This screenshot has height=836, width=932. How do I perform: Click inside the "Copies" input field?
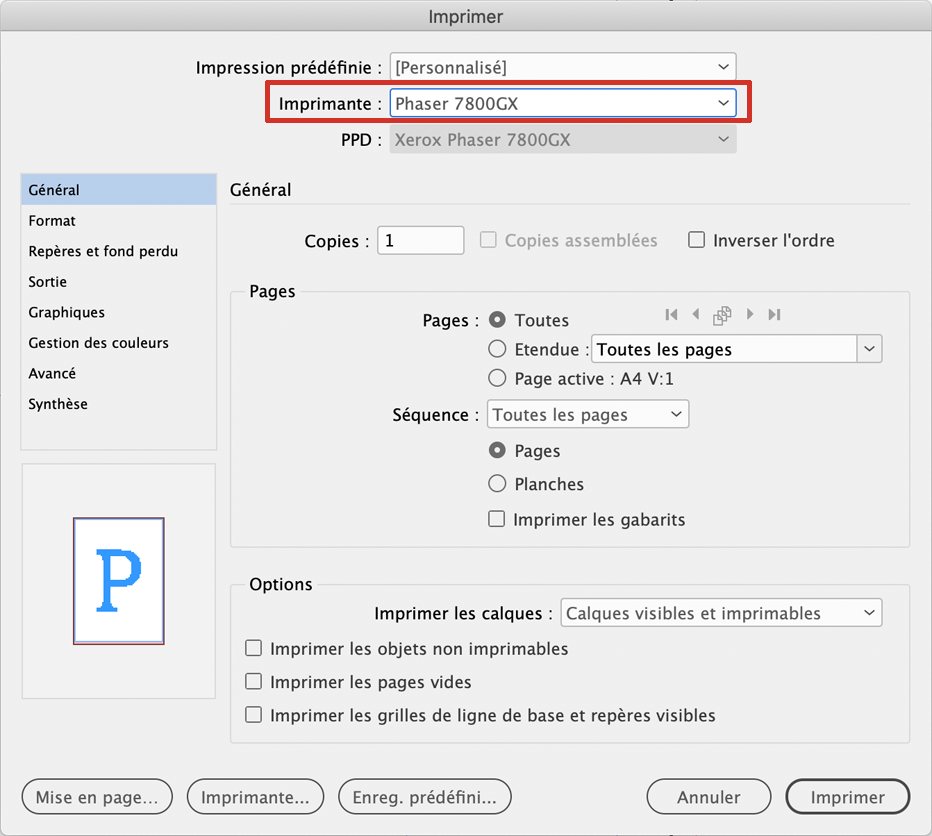(x=420, y=240)
